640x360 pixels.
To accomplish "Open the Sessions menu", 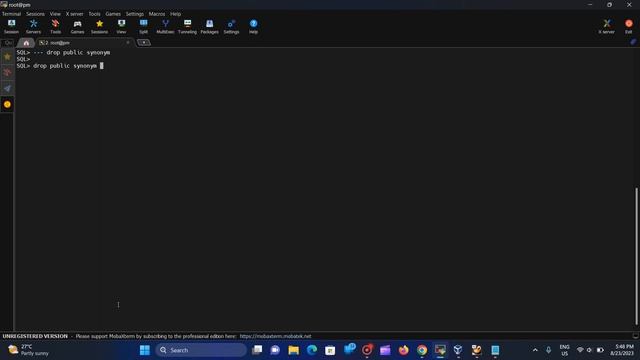I will point(36,14).
